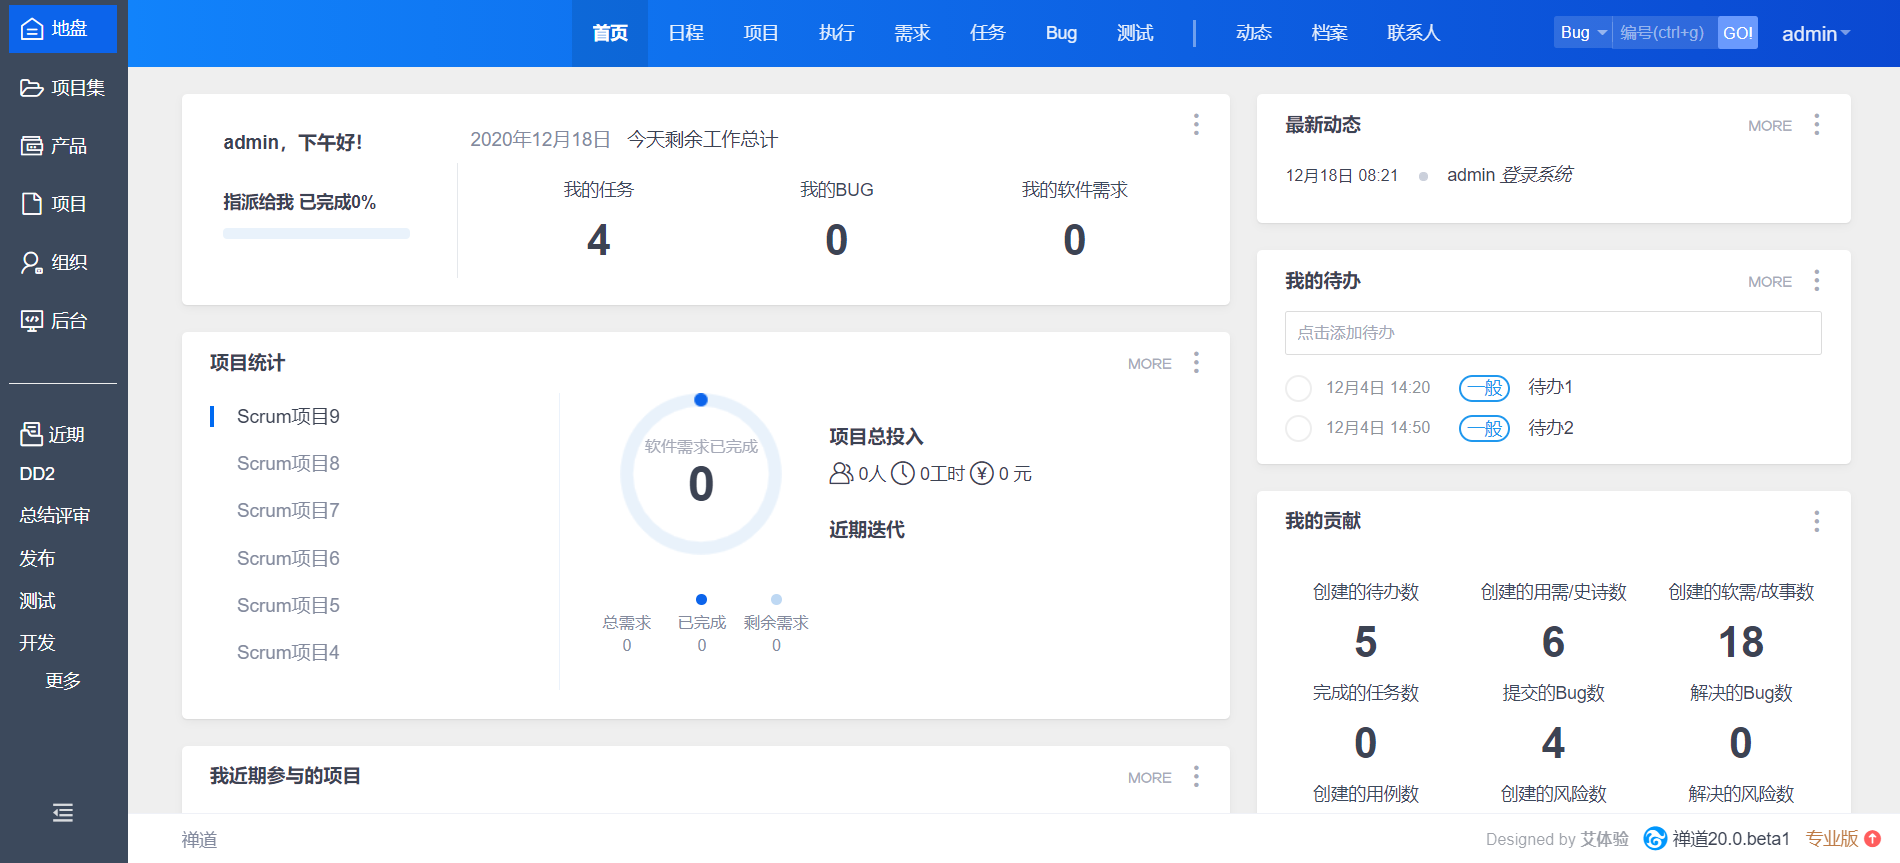Expand 更多 in the sidebar recent list

[63, 681]
